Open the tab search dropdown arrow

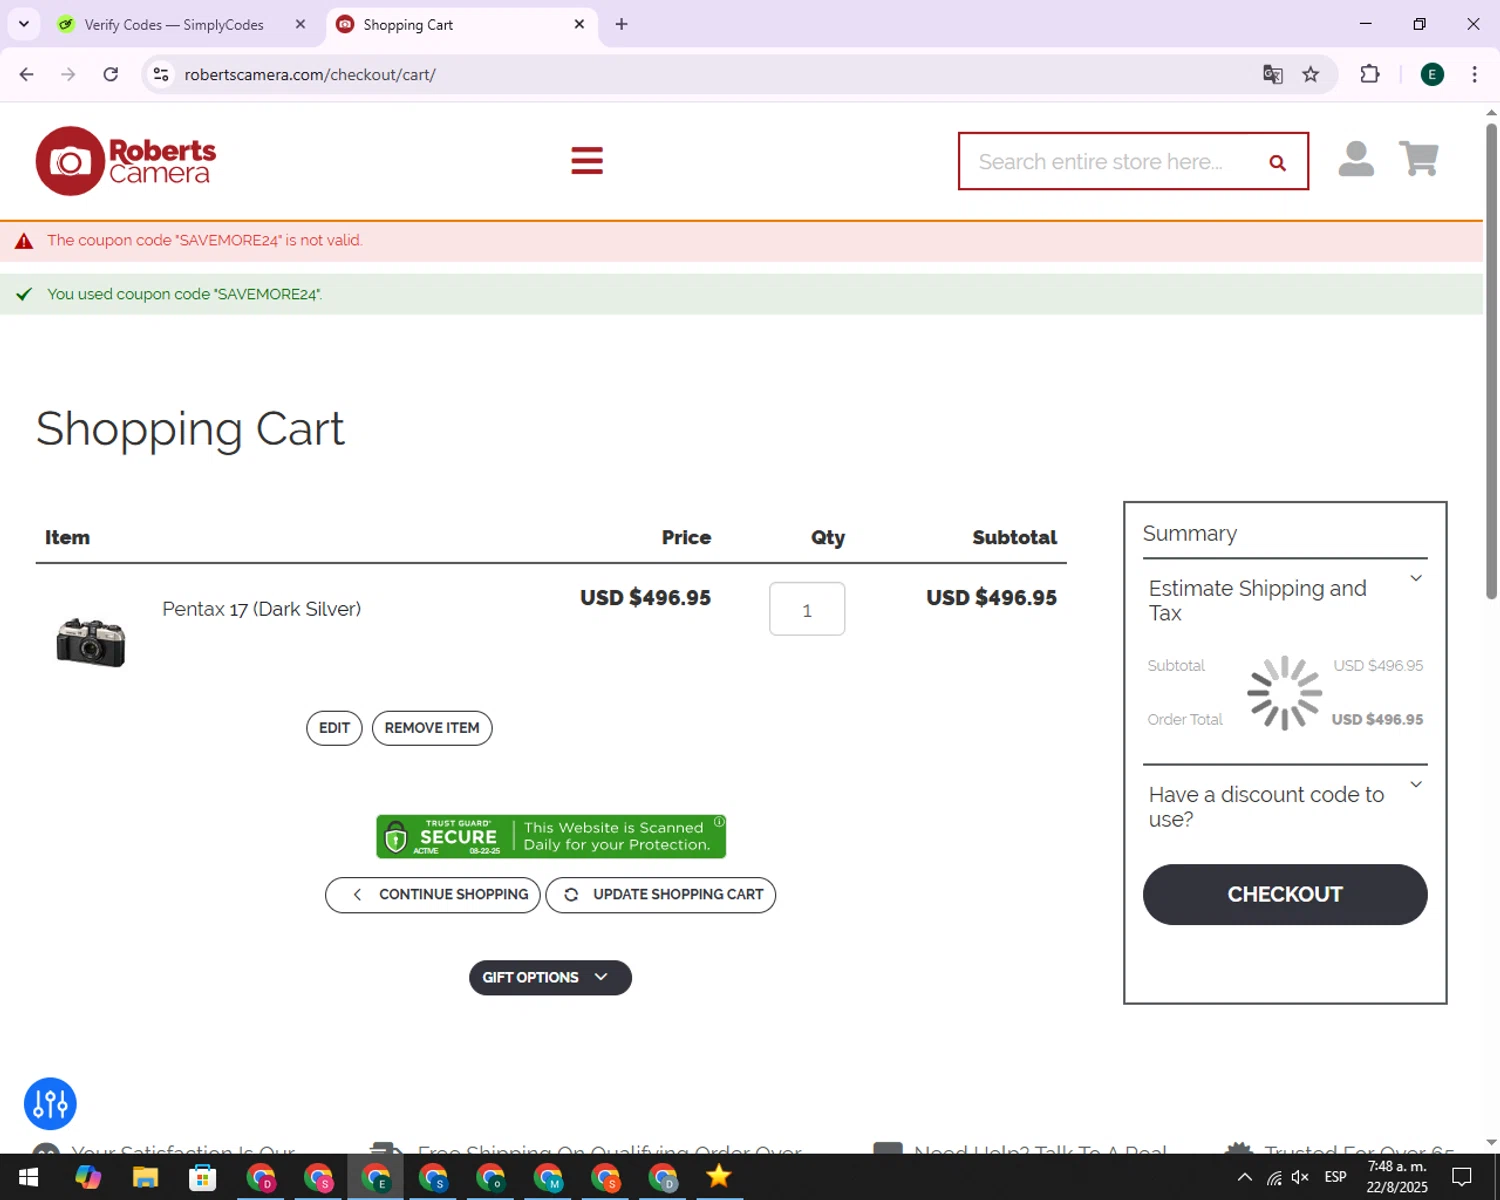tap(24, 24)
